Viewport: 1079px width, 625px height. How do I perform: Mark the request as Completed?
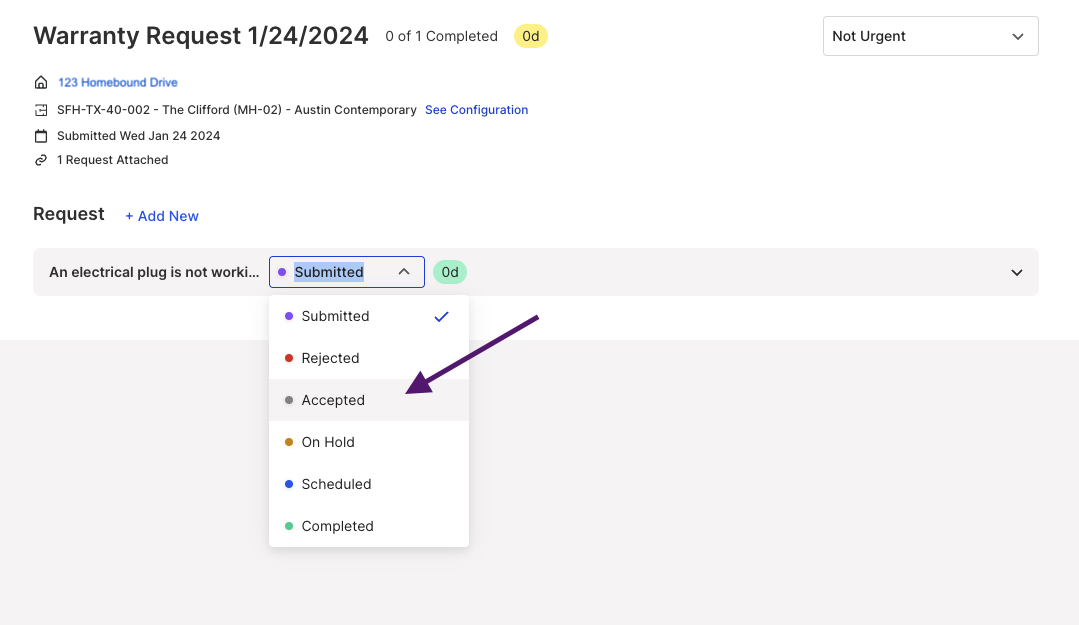369,526
